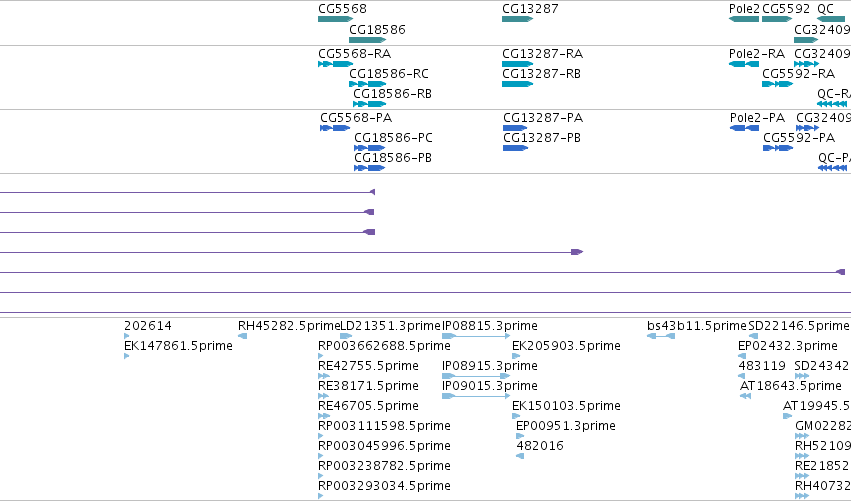Image resolution: width=851 pixels, height=501 pixels.
Task: Select the CG5592-RA transcript
Action: 778,84
